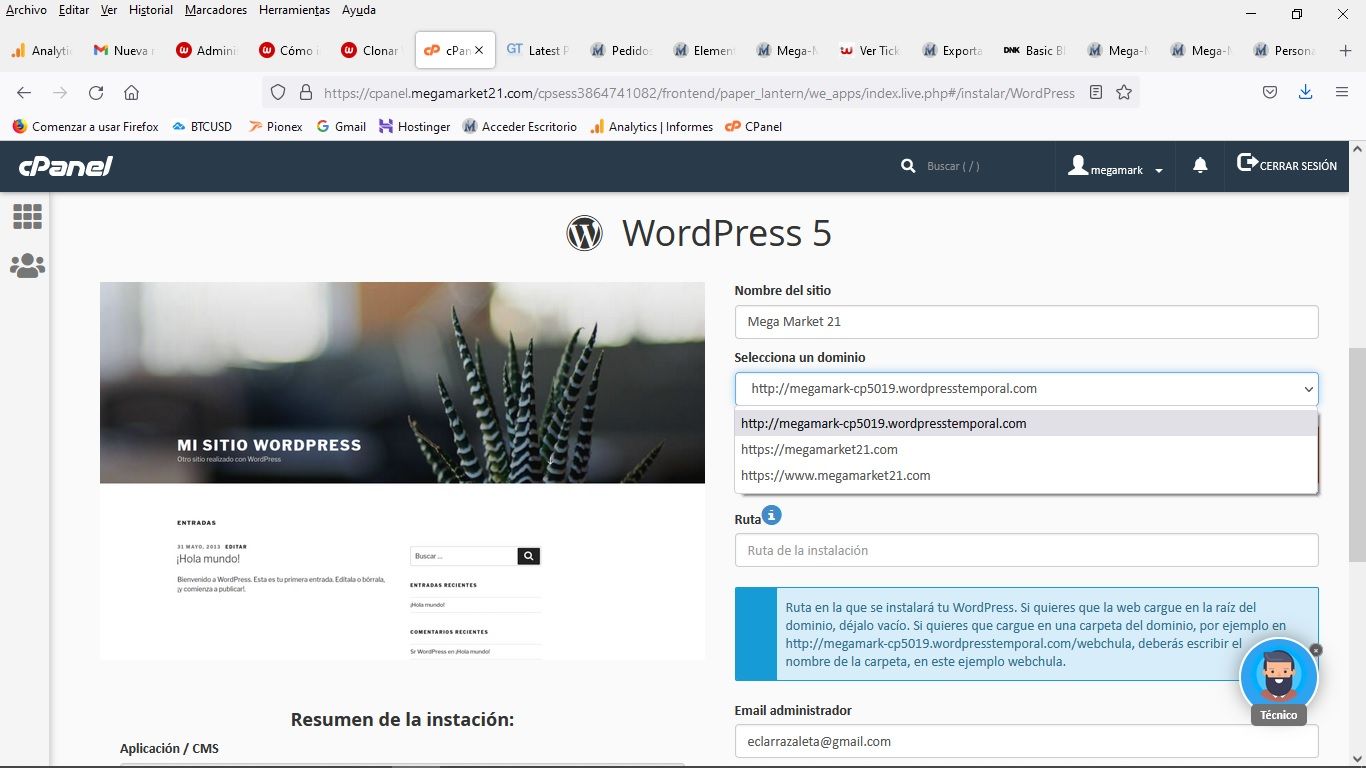This screenshot has height=768, width=1366.
Task: Switch to the Nueva Gmail tab
Action: (122, 50)
